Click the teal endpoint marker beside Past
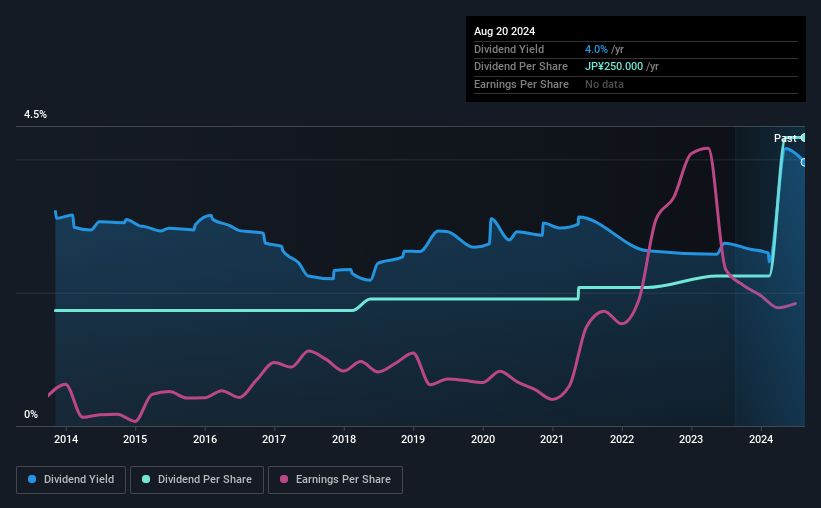The height and width of the screenshot is (508, 821). [804, 137]
